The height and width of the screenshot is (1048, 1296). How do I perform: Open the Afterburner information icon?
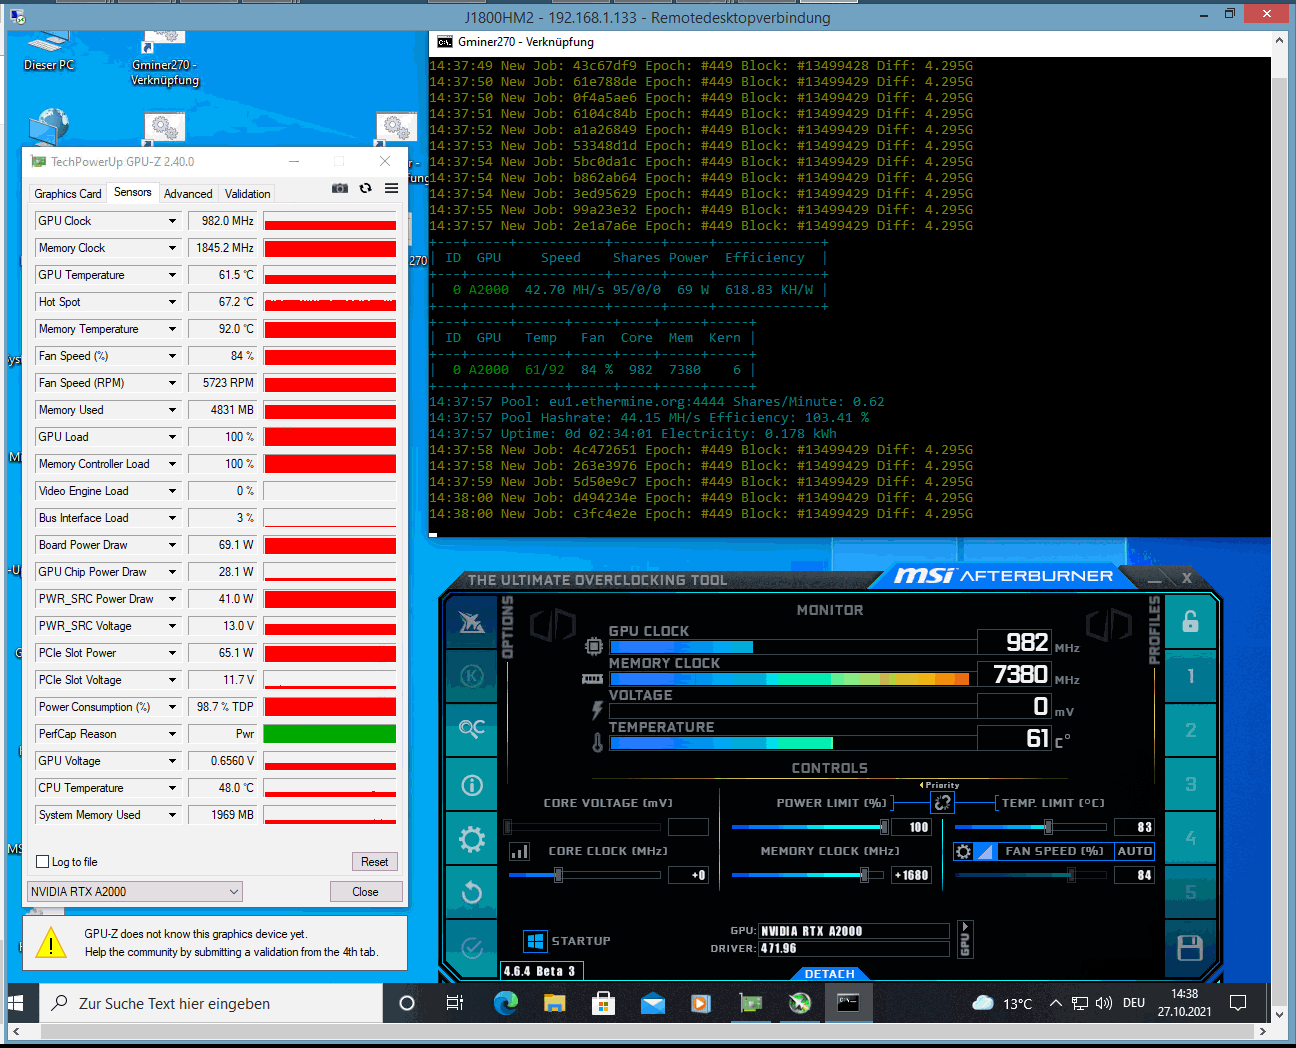pos(472,785)
